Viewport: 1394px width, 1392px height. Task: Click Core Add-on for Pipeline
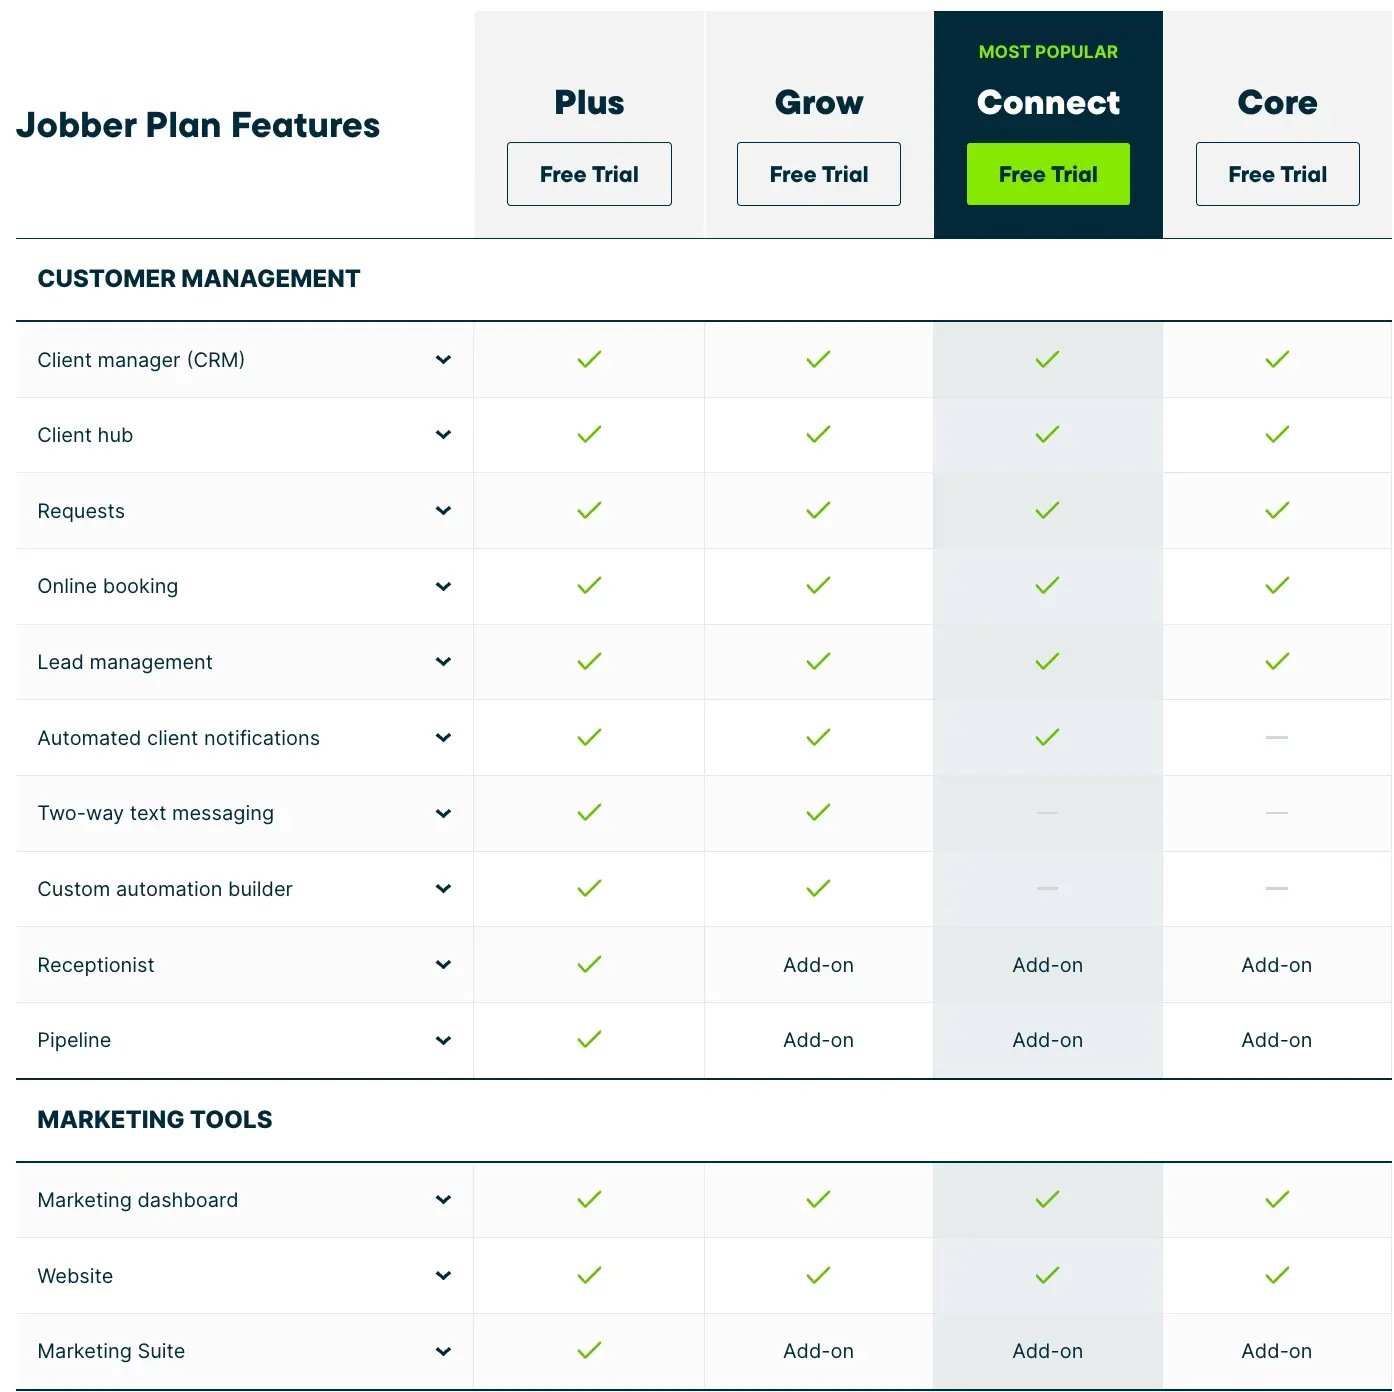coord(1277,1040)
